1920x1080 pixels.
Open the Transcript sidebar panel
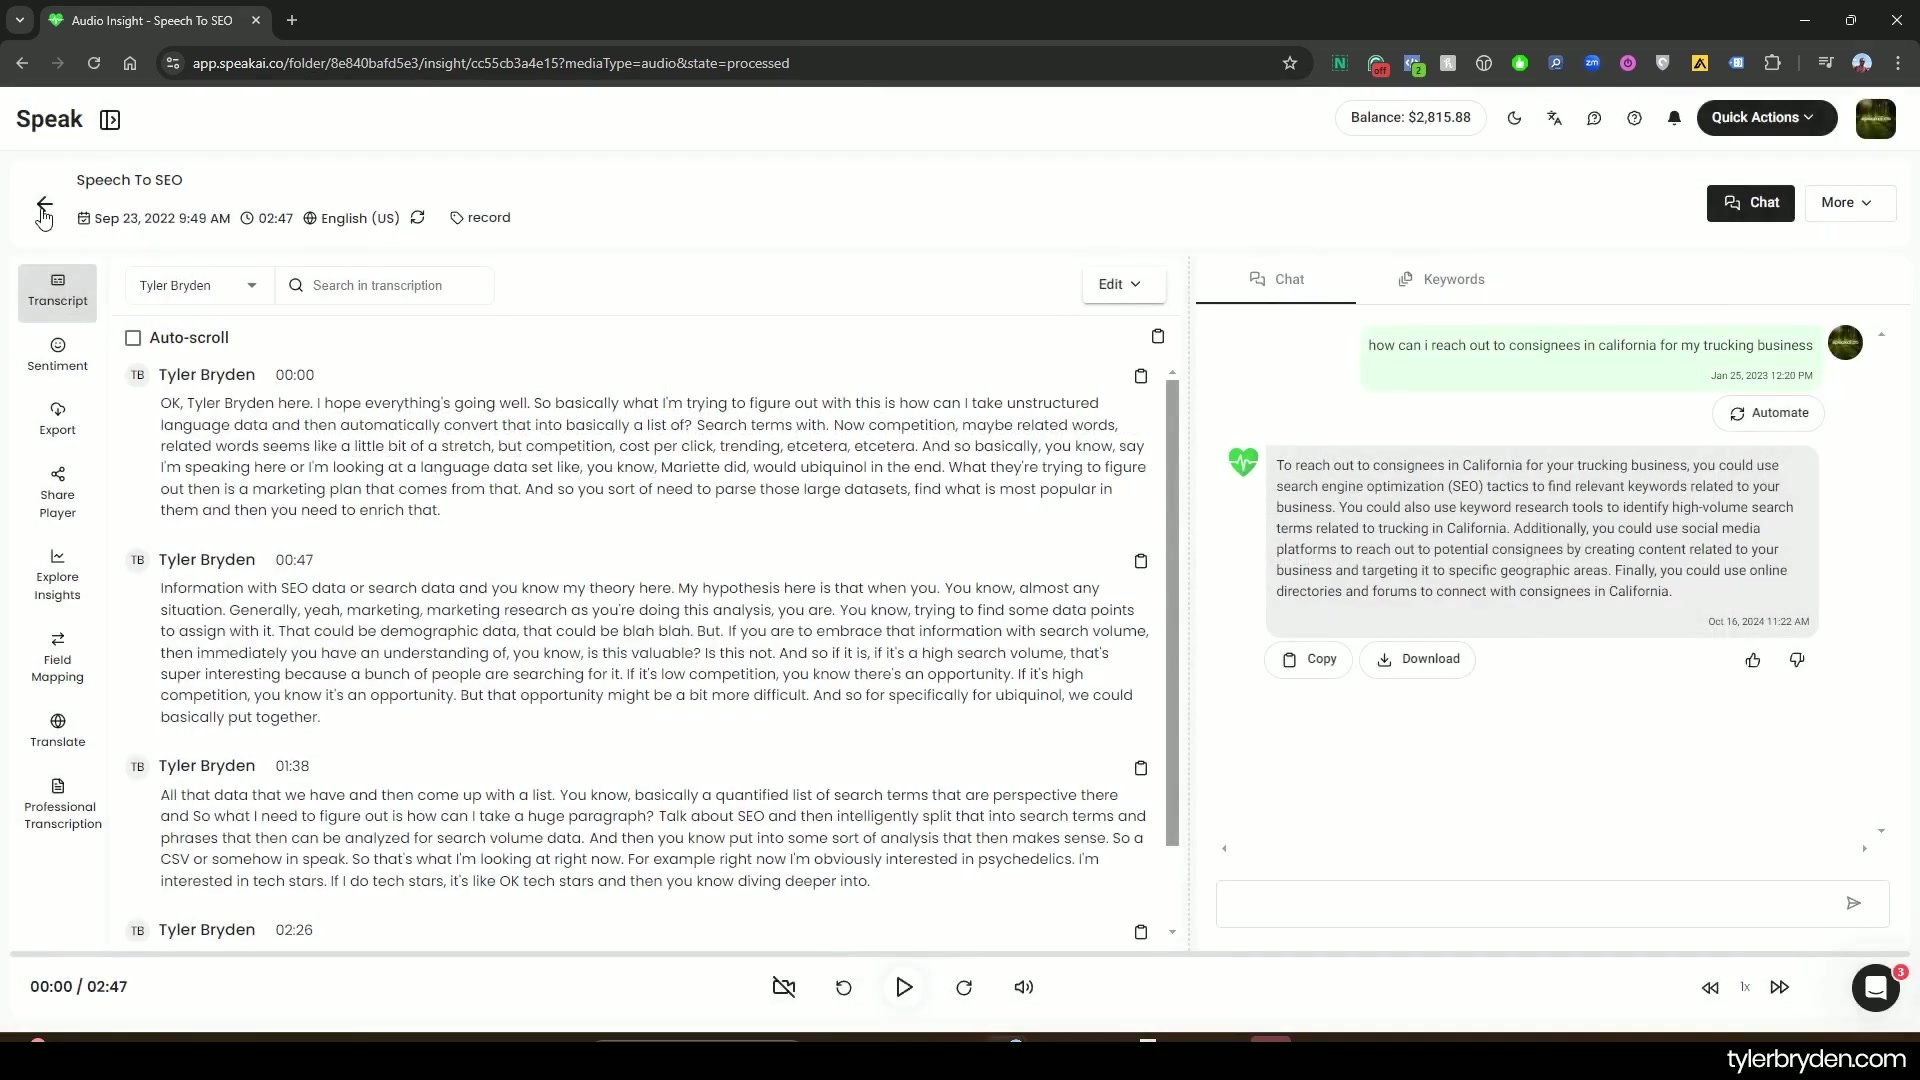click(x=57, y=292)
